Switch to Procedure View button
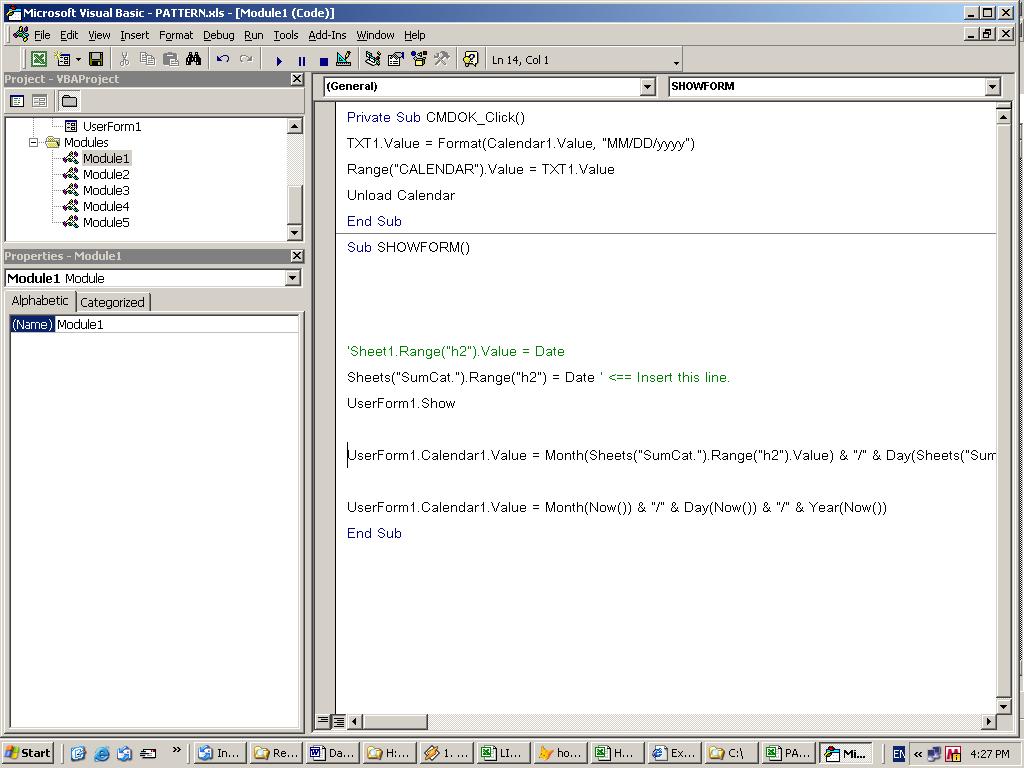The image size is (1024, 768). 323,721
